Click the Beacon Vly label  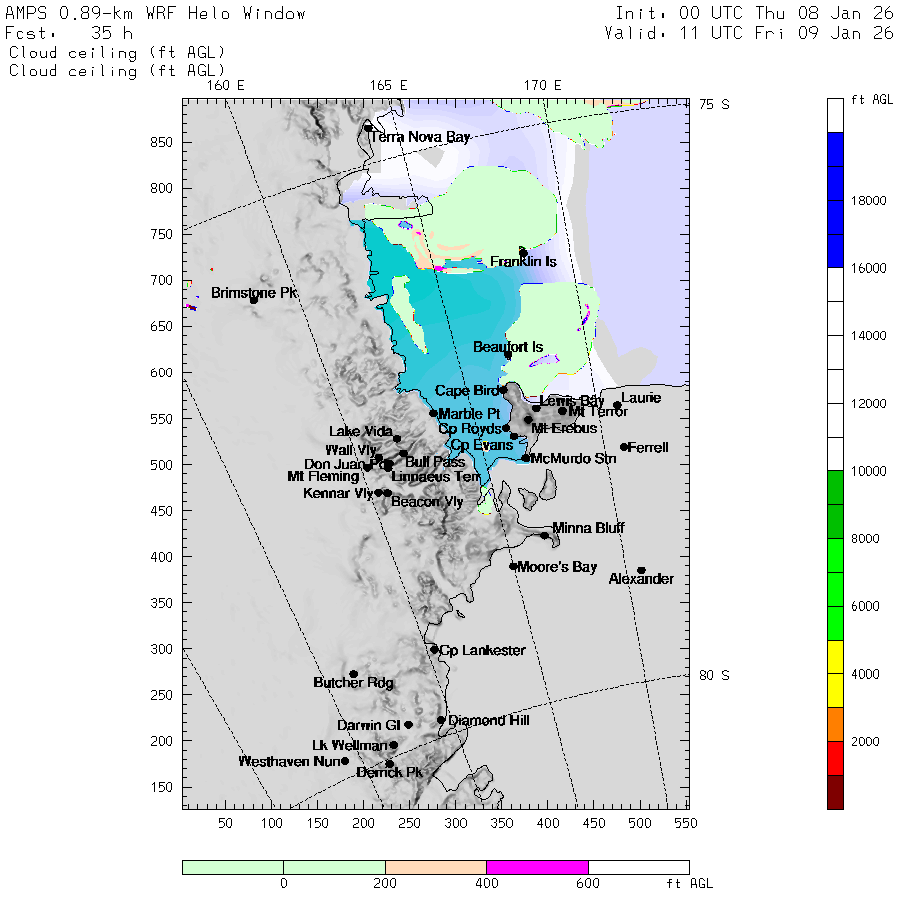click(x=427, y=501)
